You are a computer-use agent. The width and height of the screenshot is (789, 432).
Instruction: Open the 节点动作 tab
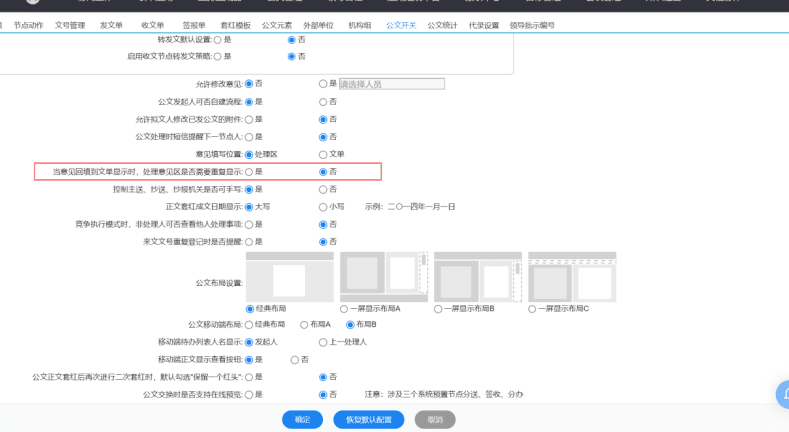coord(28,25)
